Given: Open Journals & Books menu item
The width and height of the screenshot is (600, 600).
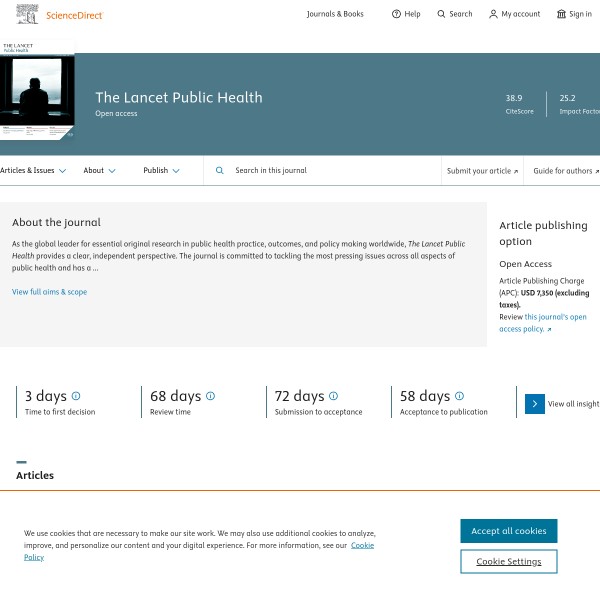Looking at the screenshot, I should click(335, 14).
